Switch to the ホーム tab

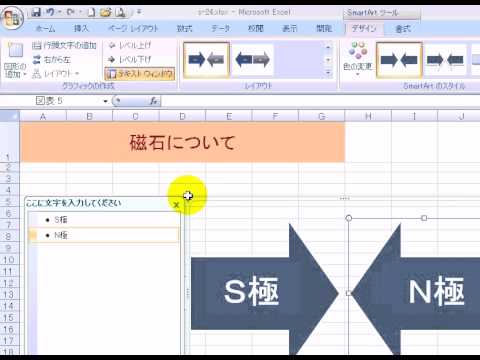click(45, 29)
